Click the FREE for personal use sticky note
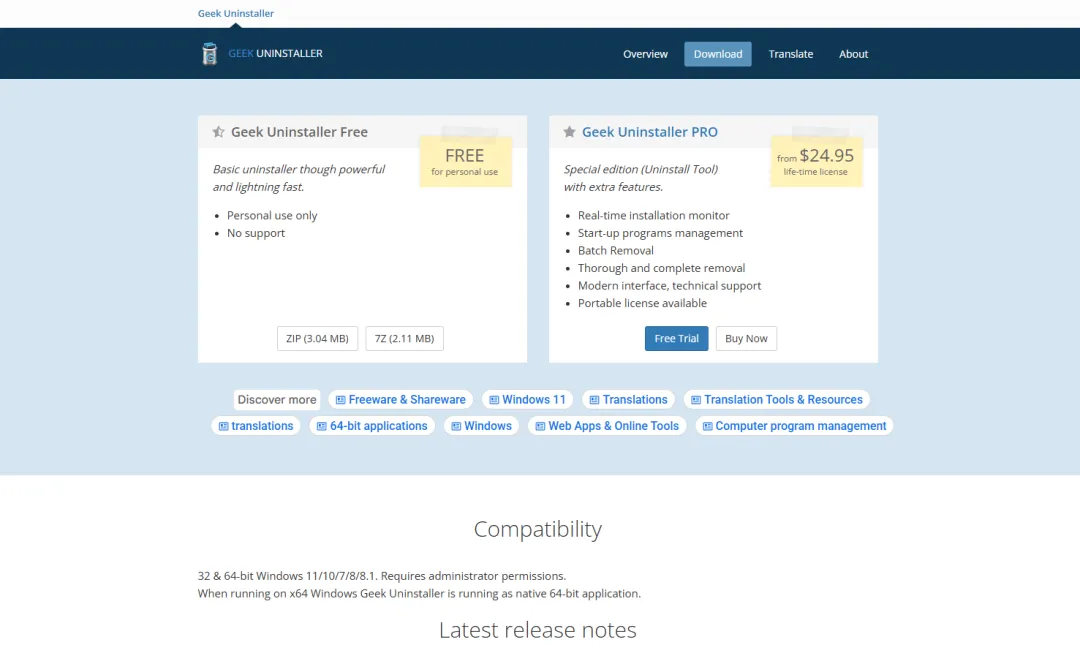Viewport: 1080px width, 653px height. (466, 160)
